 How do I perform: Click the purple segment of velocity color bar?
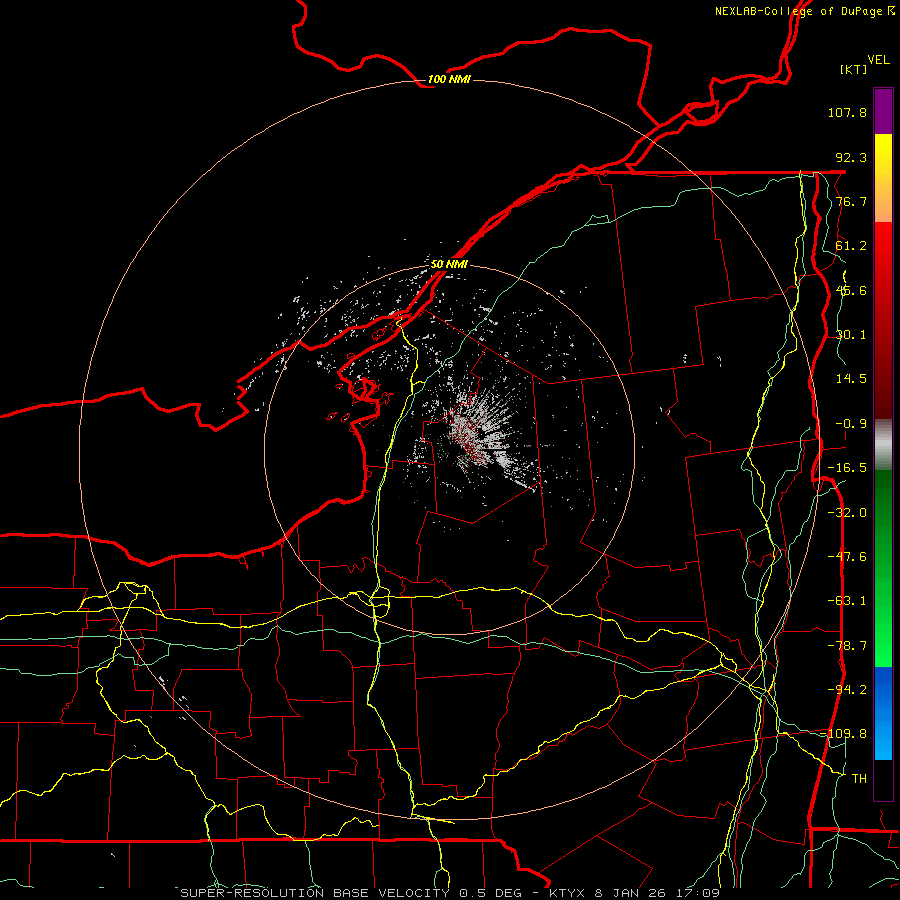(x=883, y=111)
